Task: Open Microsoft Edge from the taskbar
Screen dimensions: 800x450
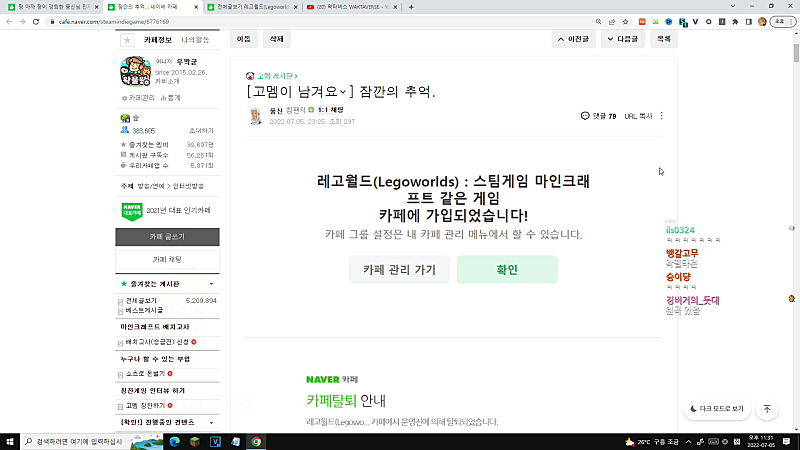Action: click(174, 441)
